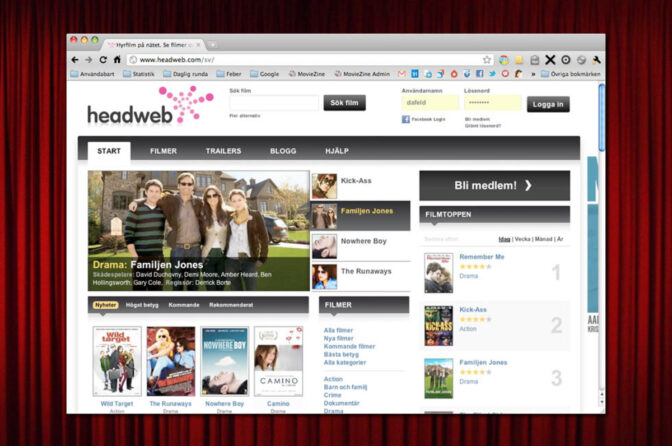This screenshot has height=446, width=672.
Task: Select Nowhere Boy in the featured list
Action: [x=360, y=246]
